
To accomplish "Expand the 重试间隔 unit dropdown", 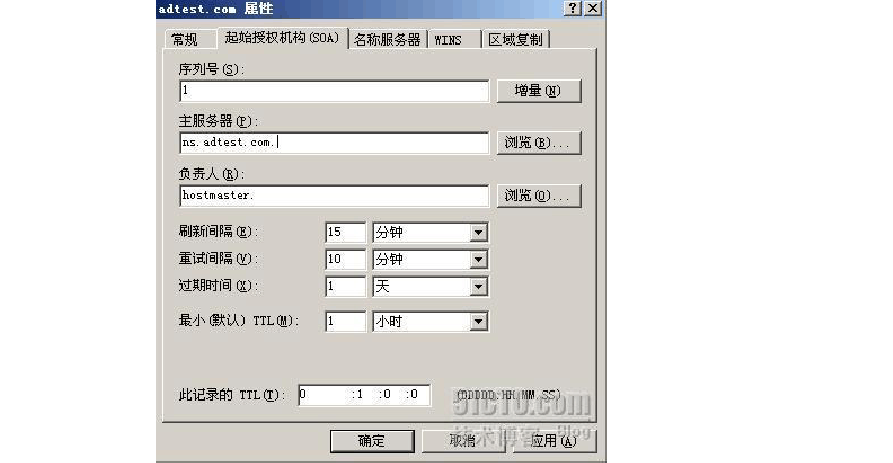I will click(x=478, y=259).
